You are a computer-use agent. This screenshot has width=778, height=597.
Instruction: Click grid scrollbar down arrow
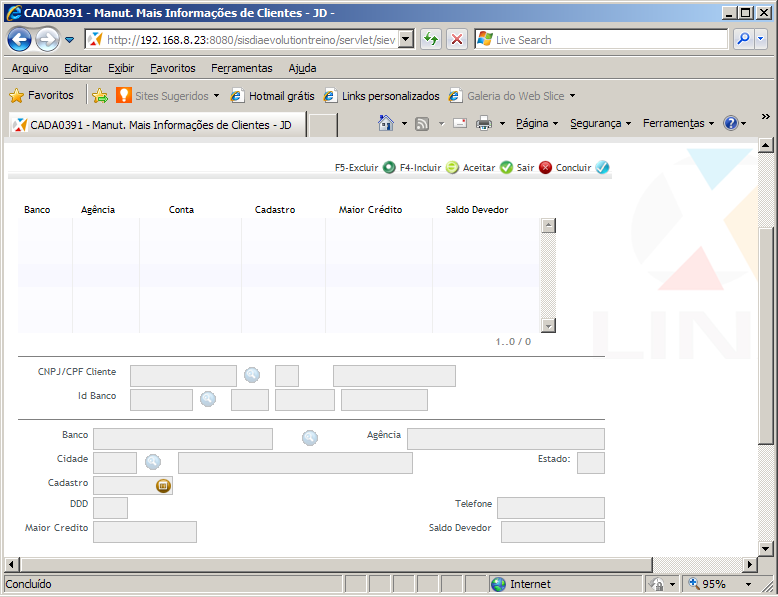(548, 326)
